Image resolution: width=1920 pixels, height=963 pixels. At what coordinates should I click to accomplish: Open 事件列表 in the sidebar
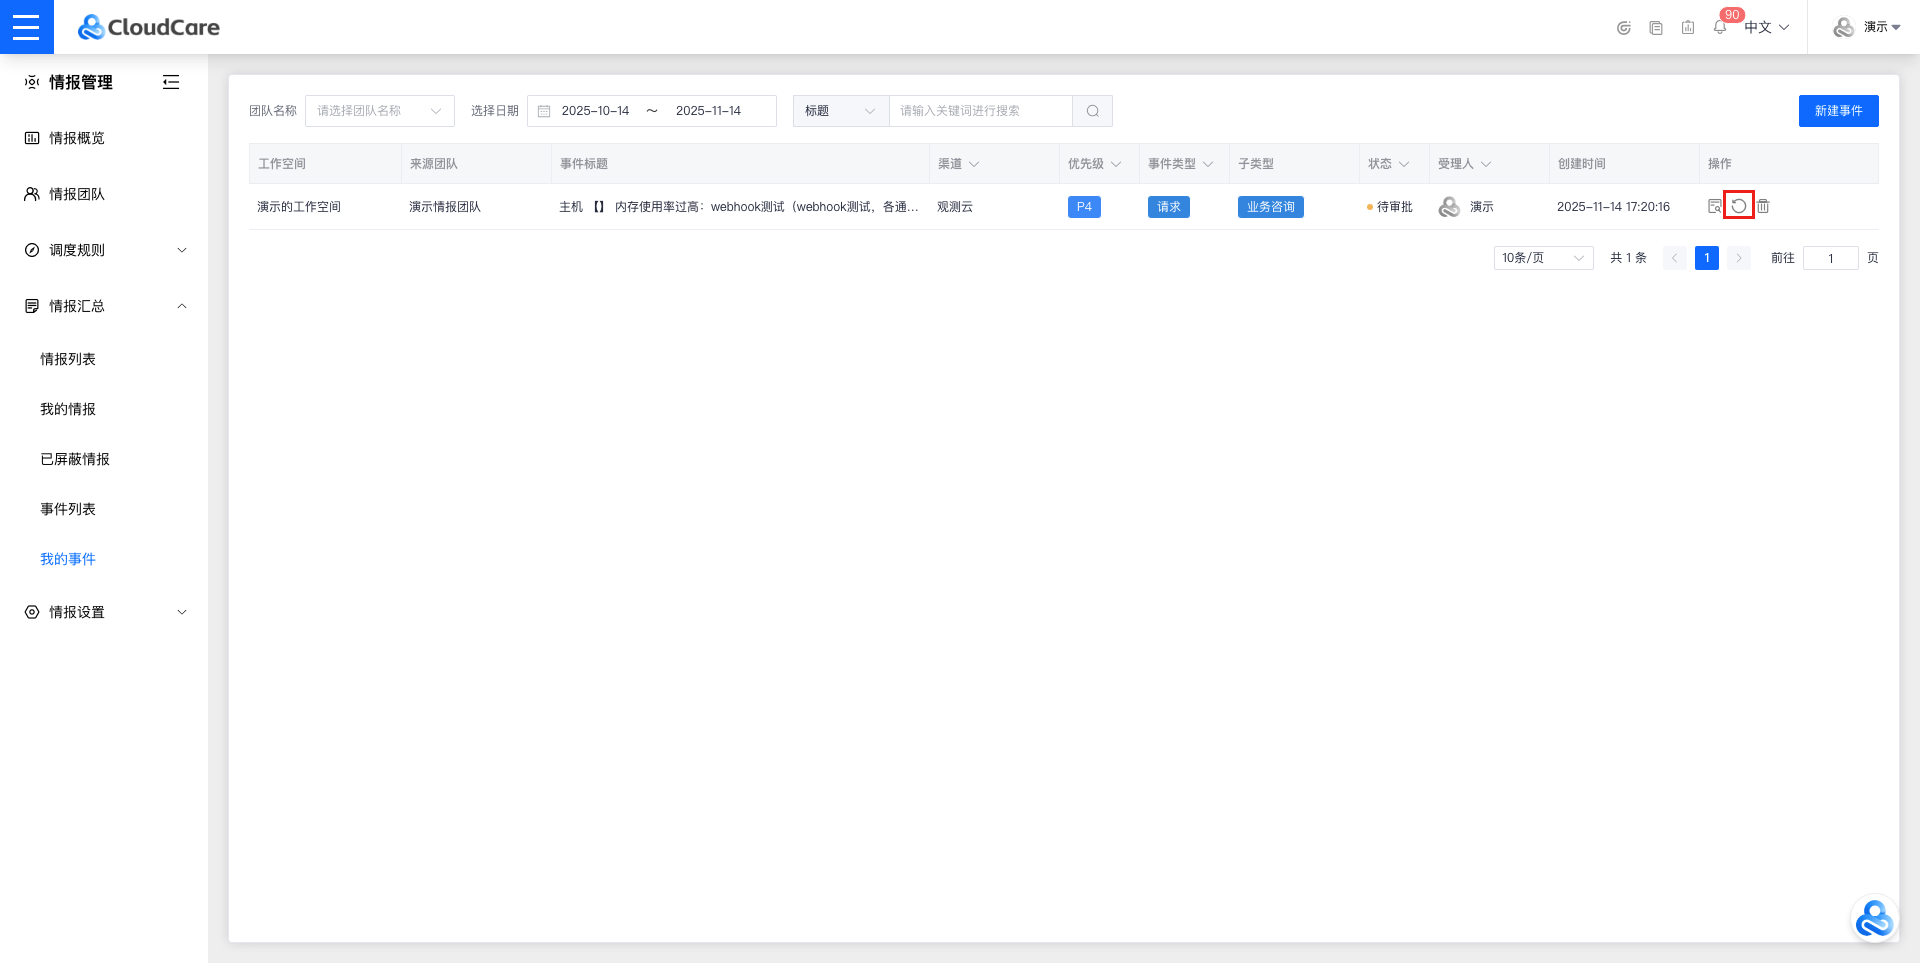68,509
